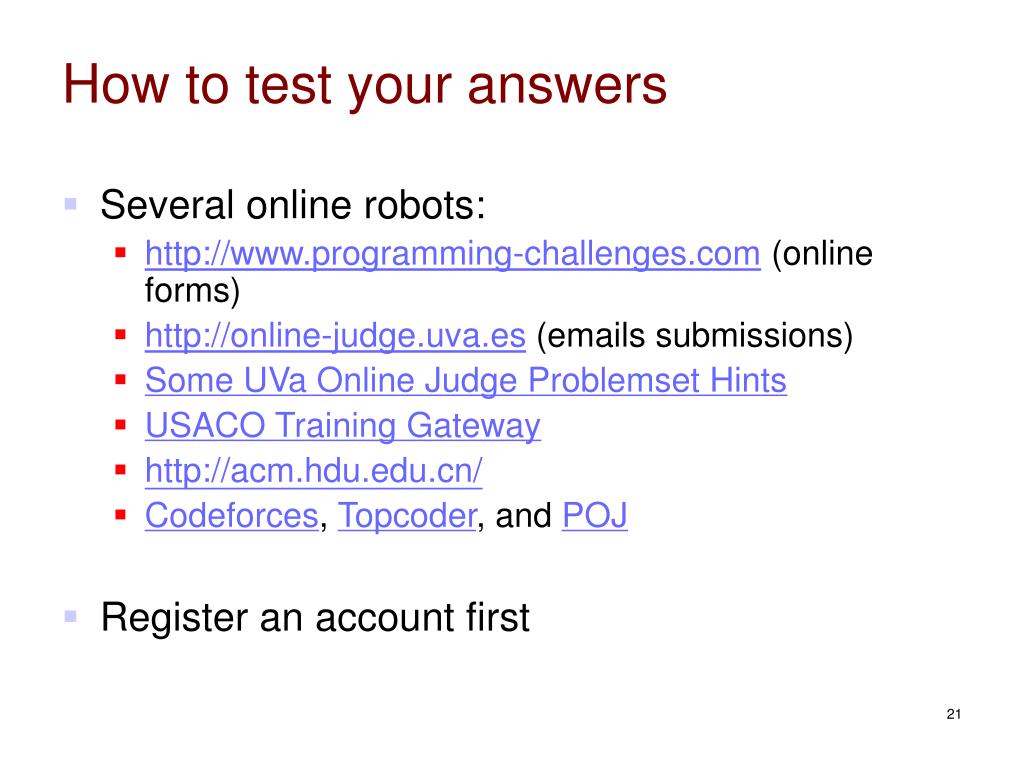Open the Topcoder link
The image size is (1024, 768).
point(407,516)
